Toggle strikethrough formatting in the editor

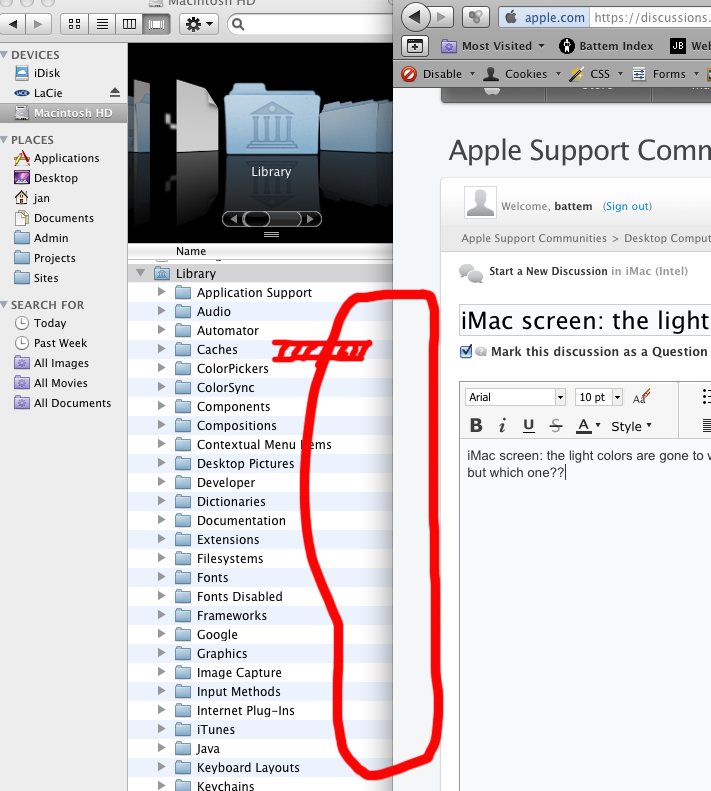pos(556,426)
